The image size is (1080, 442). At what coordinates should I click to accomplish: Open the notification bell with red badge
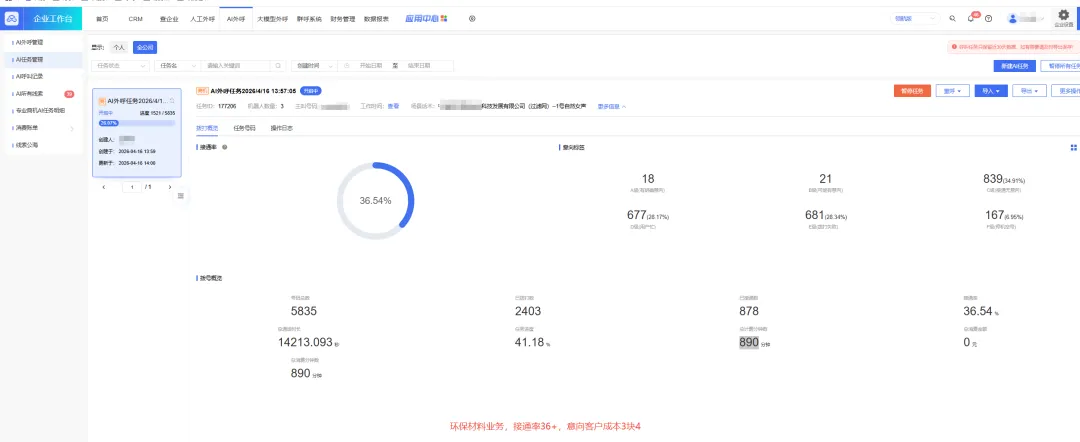tap(971, 19)
